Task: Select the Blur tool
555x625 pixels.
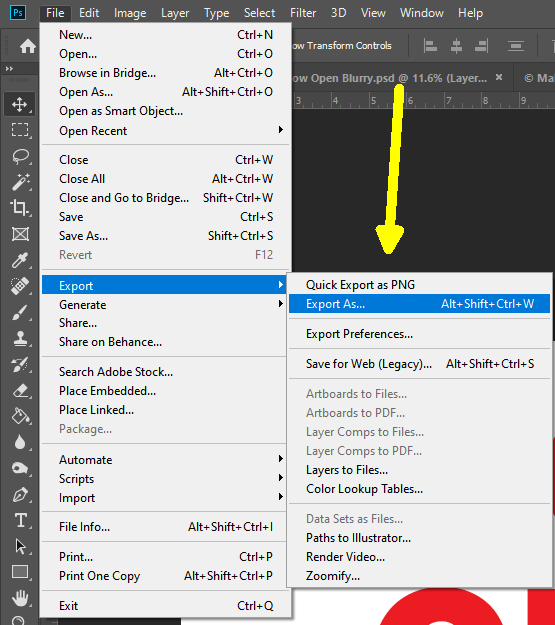Action: tap(20, 442)
